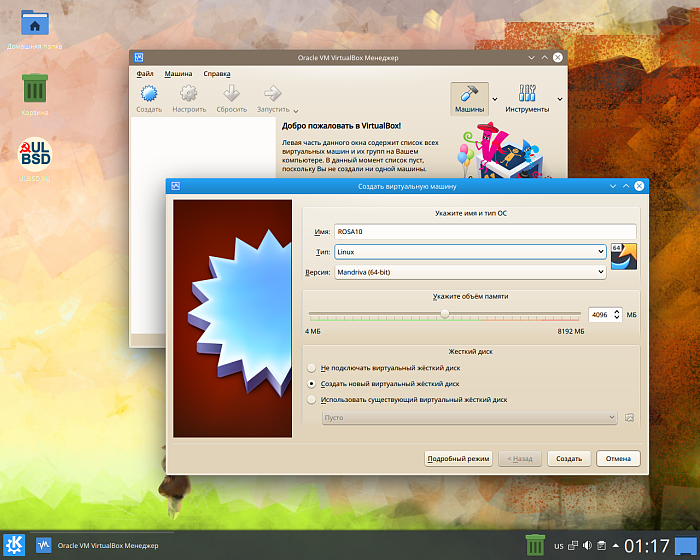
Task: Open the network tray icon
Action: [x=573, y=545]
